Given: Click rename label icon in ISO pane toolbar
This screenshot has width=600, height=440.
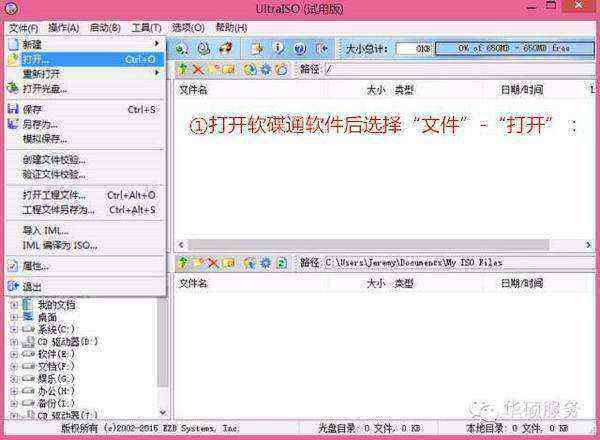Looking at the screenshot, I should [228, 69].
